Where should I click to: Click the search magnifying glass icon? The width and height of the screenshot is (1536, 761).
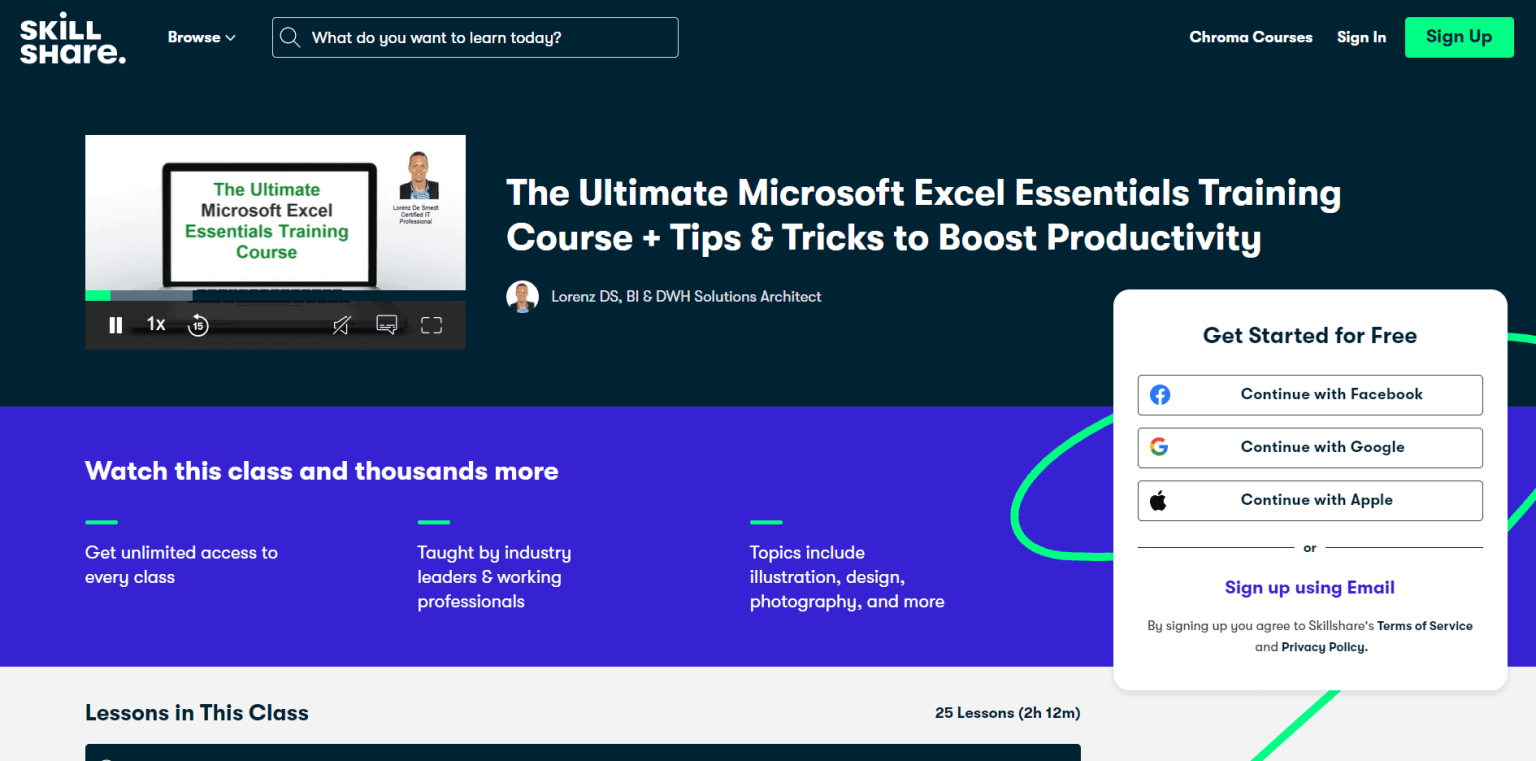coord(290,37)
